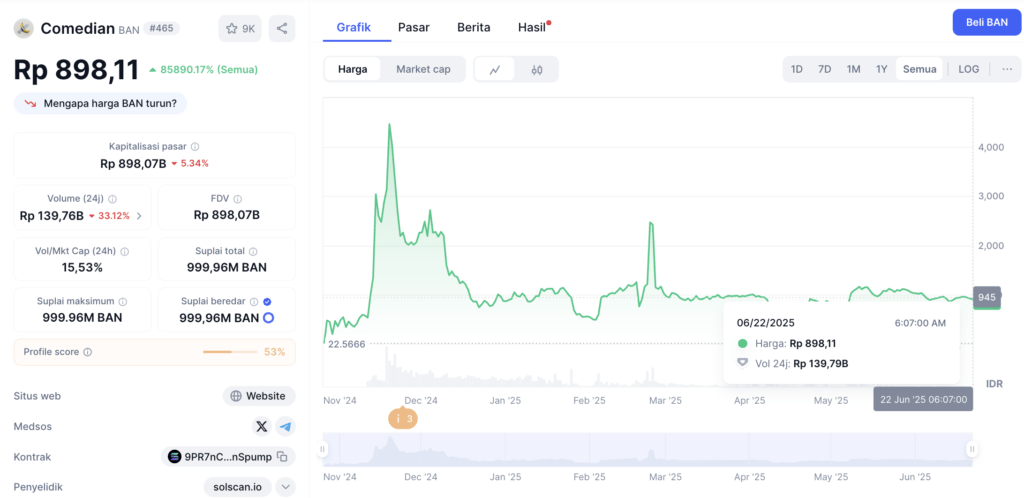The image size is (1024, 498).
Task: Click info icon next to FDV
Action: point(238,199)
